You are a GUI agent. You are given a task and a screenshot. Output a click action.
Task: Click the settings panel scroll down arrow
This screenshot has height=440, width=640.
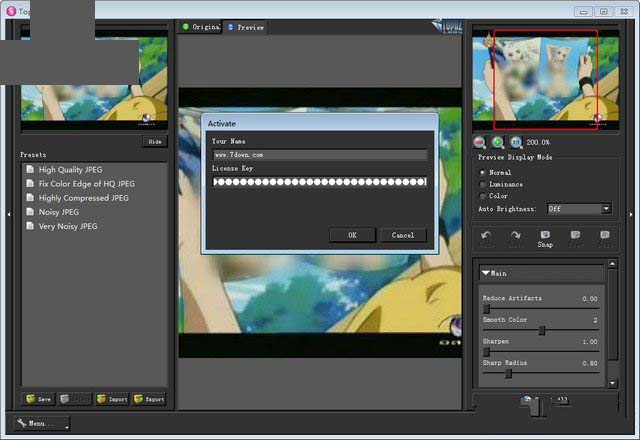pos(612,383)
